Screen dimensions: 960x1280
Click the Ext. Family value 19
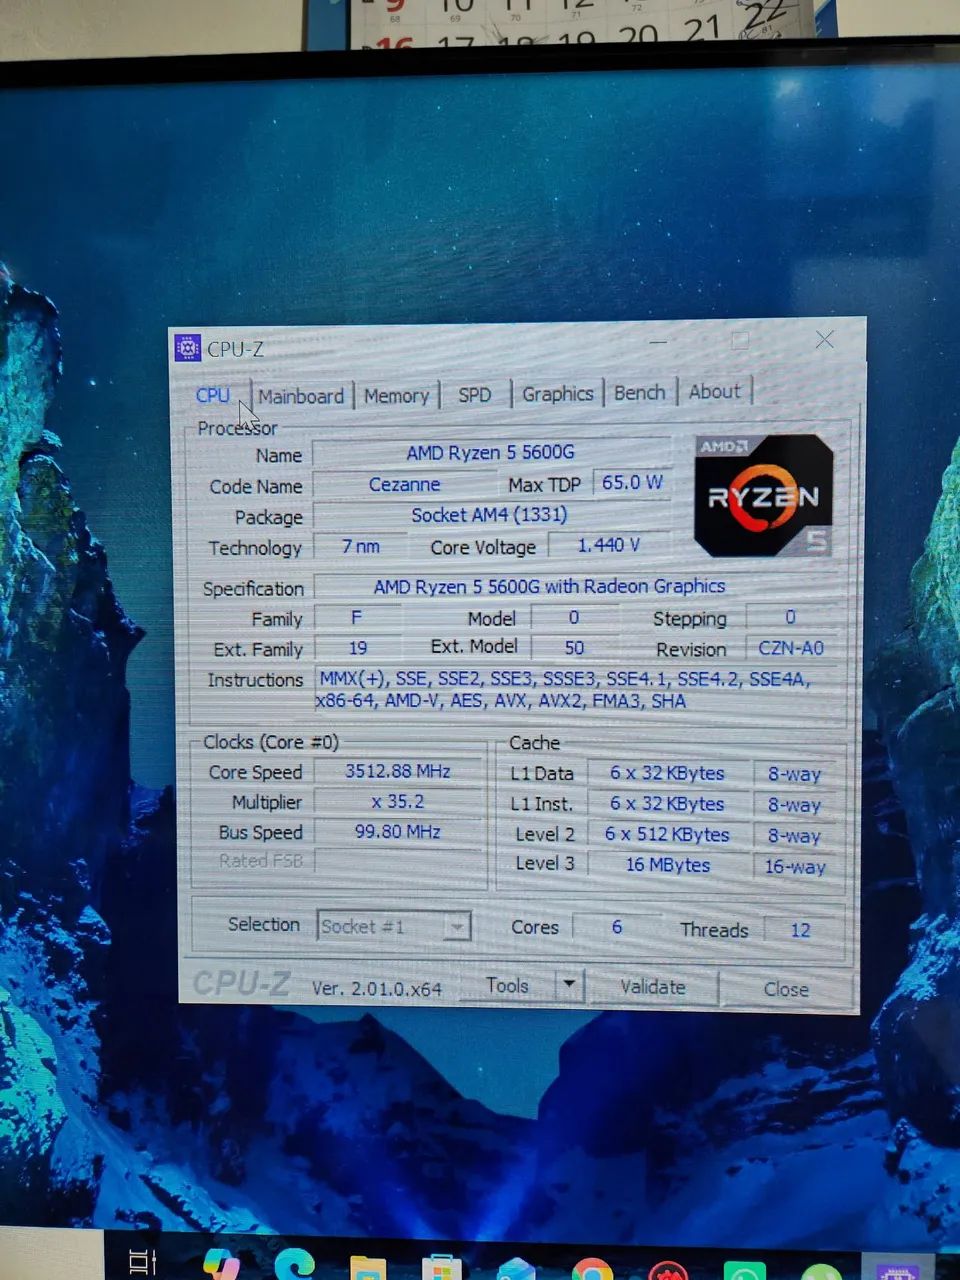coord(358,648)
